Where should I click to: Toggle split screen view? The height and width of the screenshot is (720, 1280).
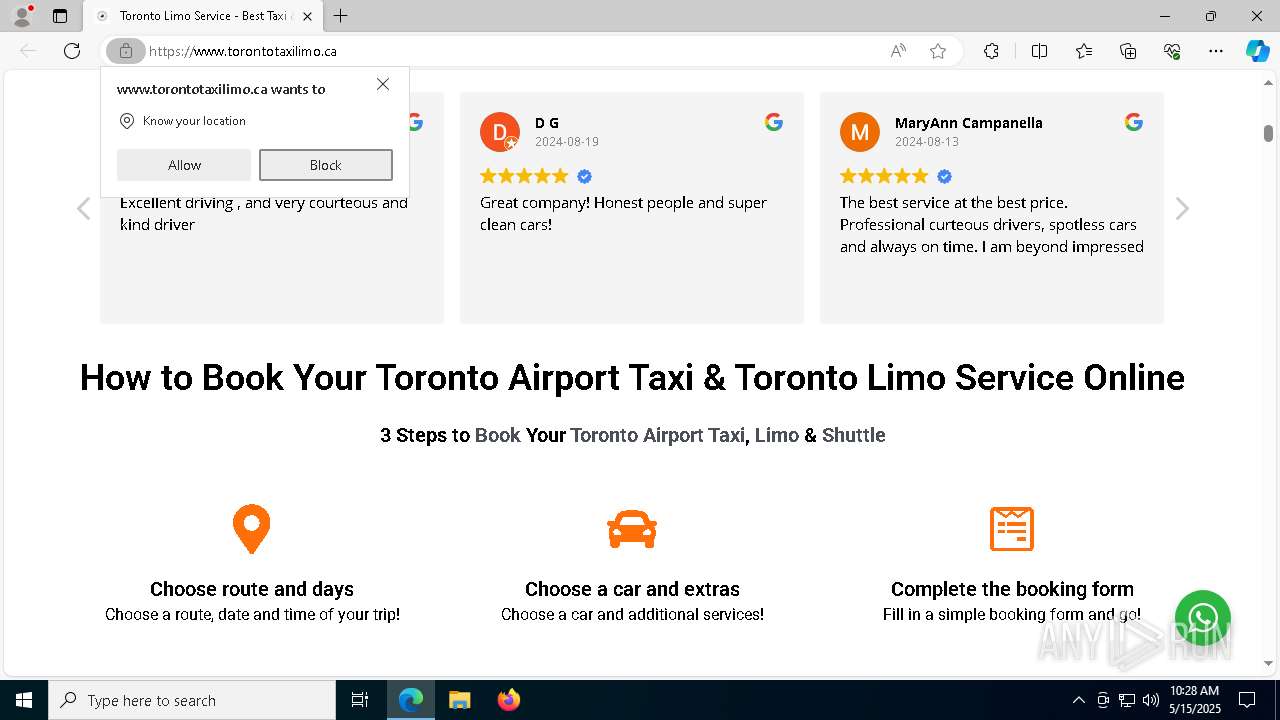click(1039, 51)
